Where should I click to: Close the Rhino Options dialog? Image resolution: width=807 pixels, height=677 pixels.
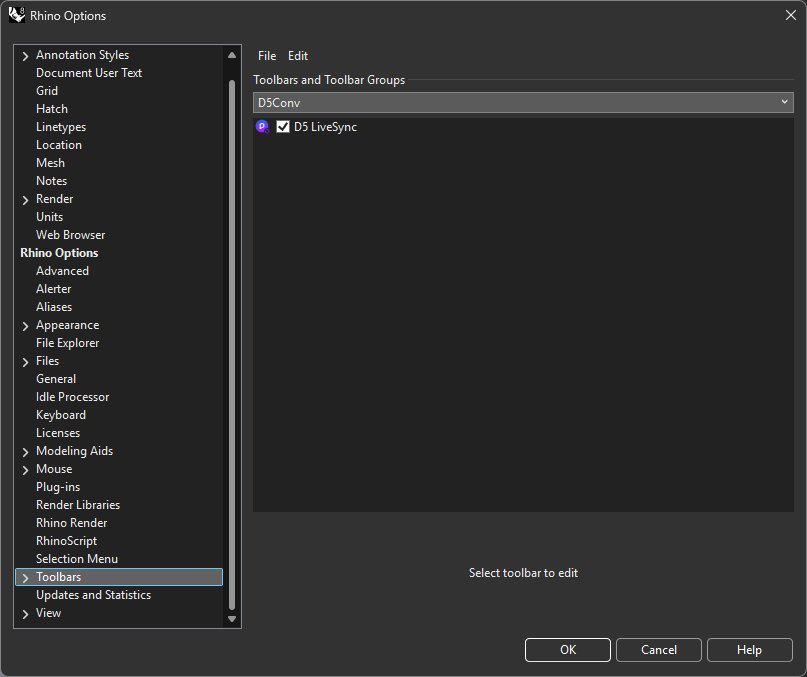(x=791, y=15)
